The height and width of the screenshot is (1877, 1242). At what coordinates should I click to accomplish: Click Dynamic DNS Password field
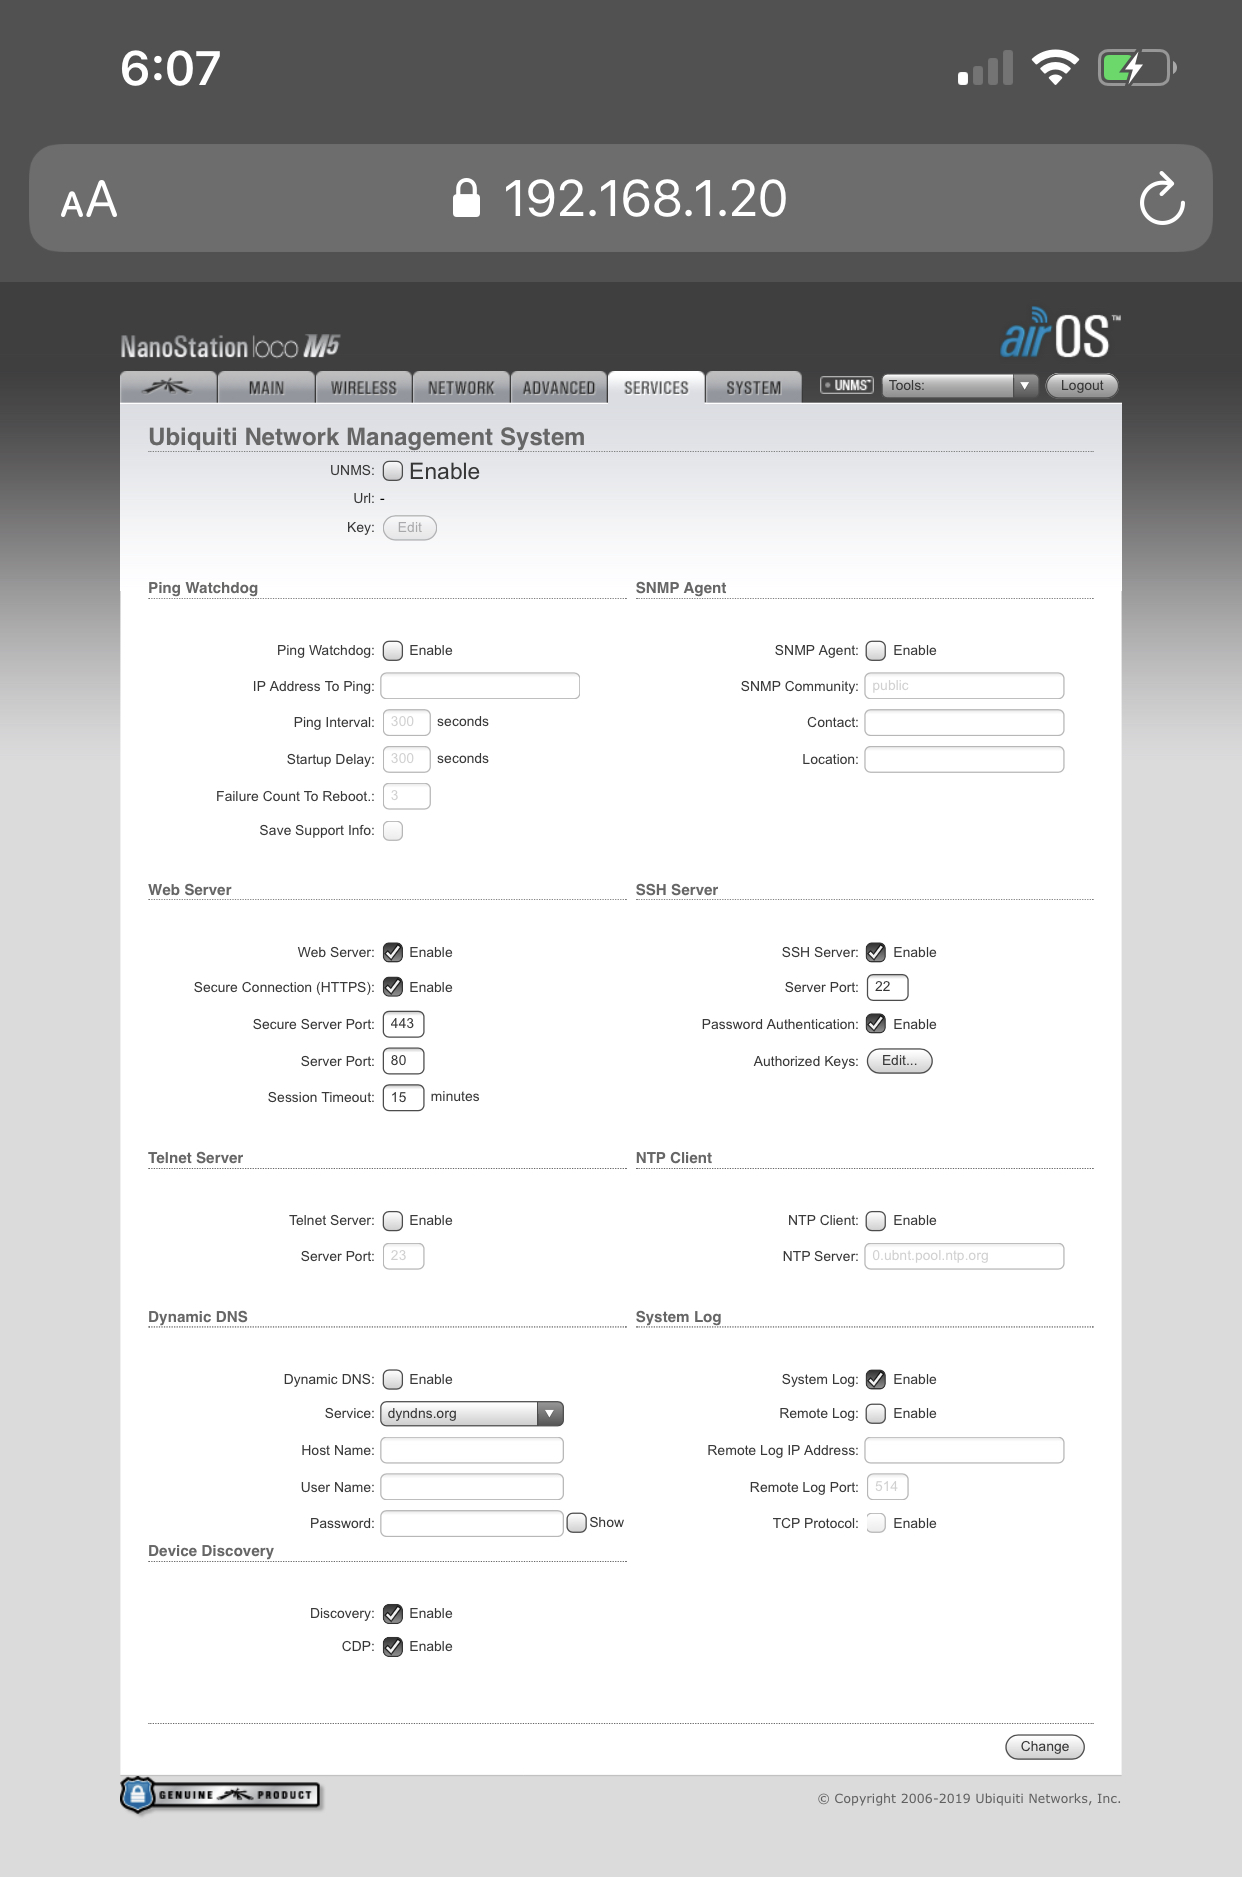(x=472, y=1523)
